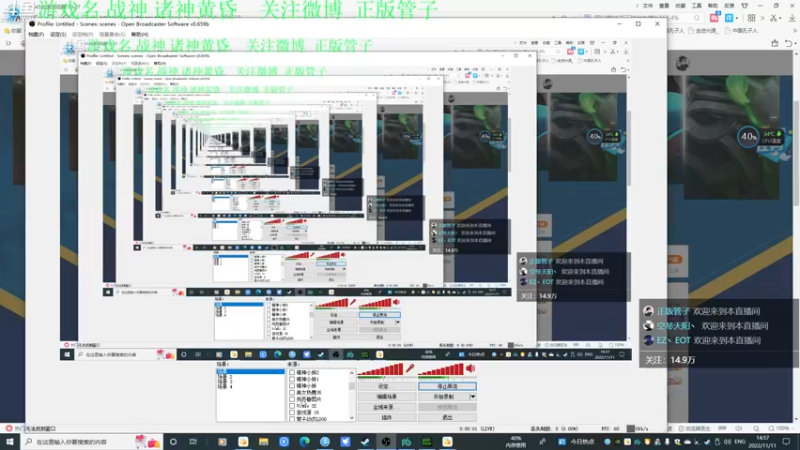Click the browser scissors screenshot icon

tap(774, 18)
